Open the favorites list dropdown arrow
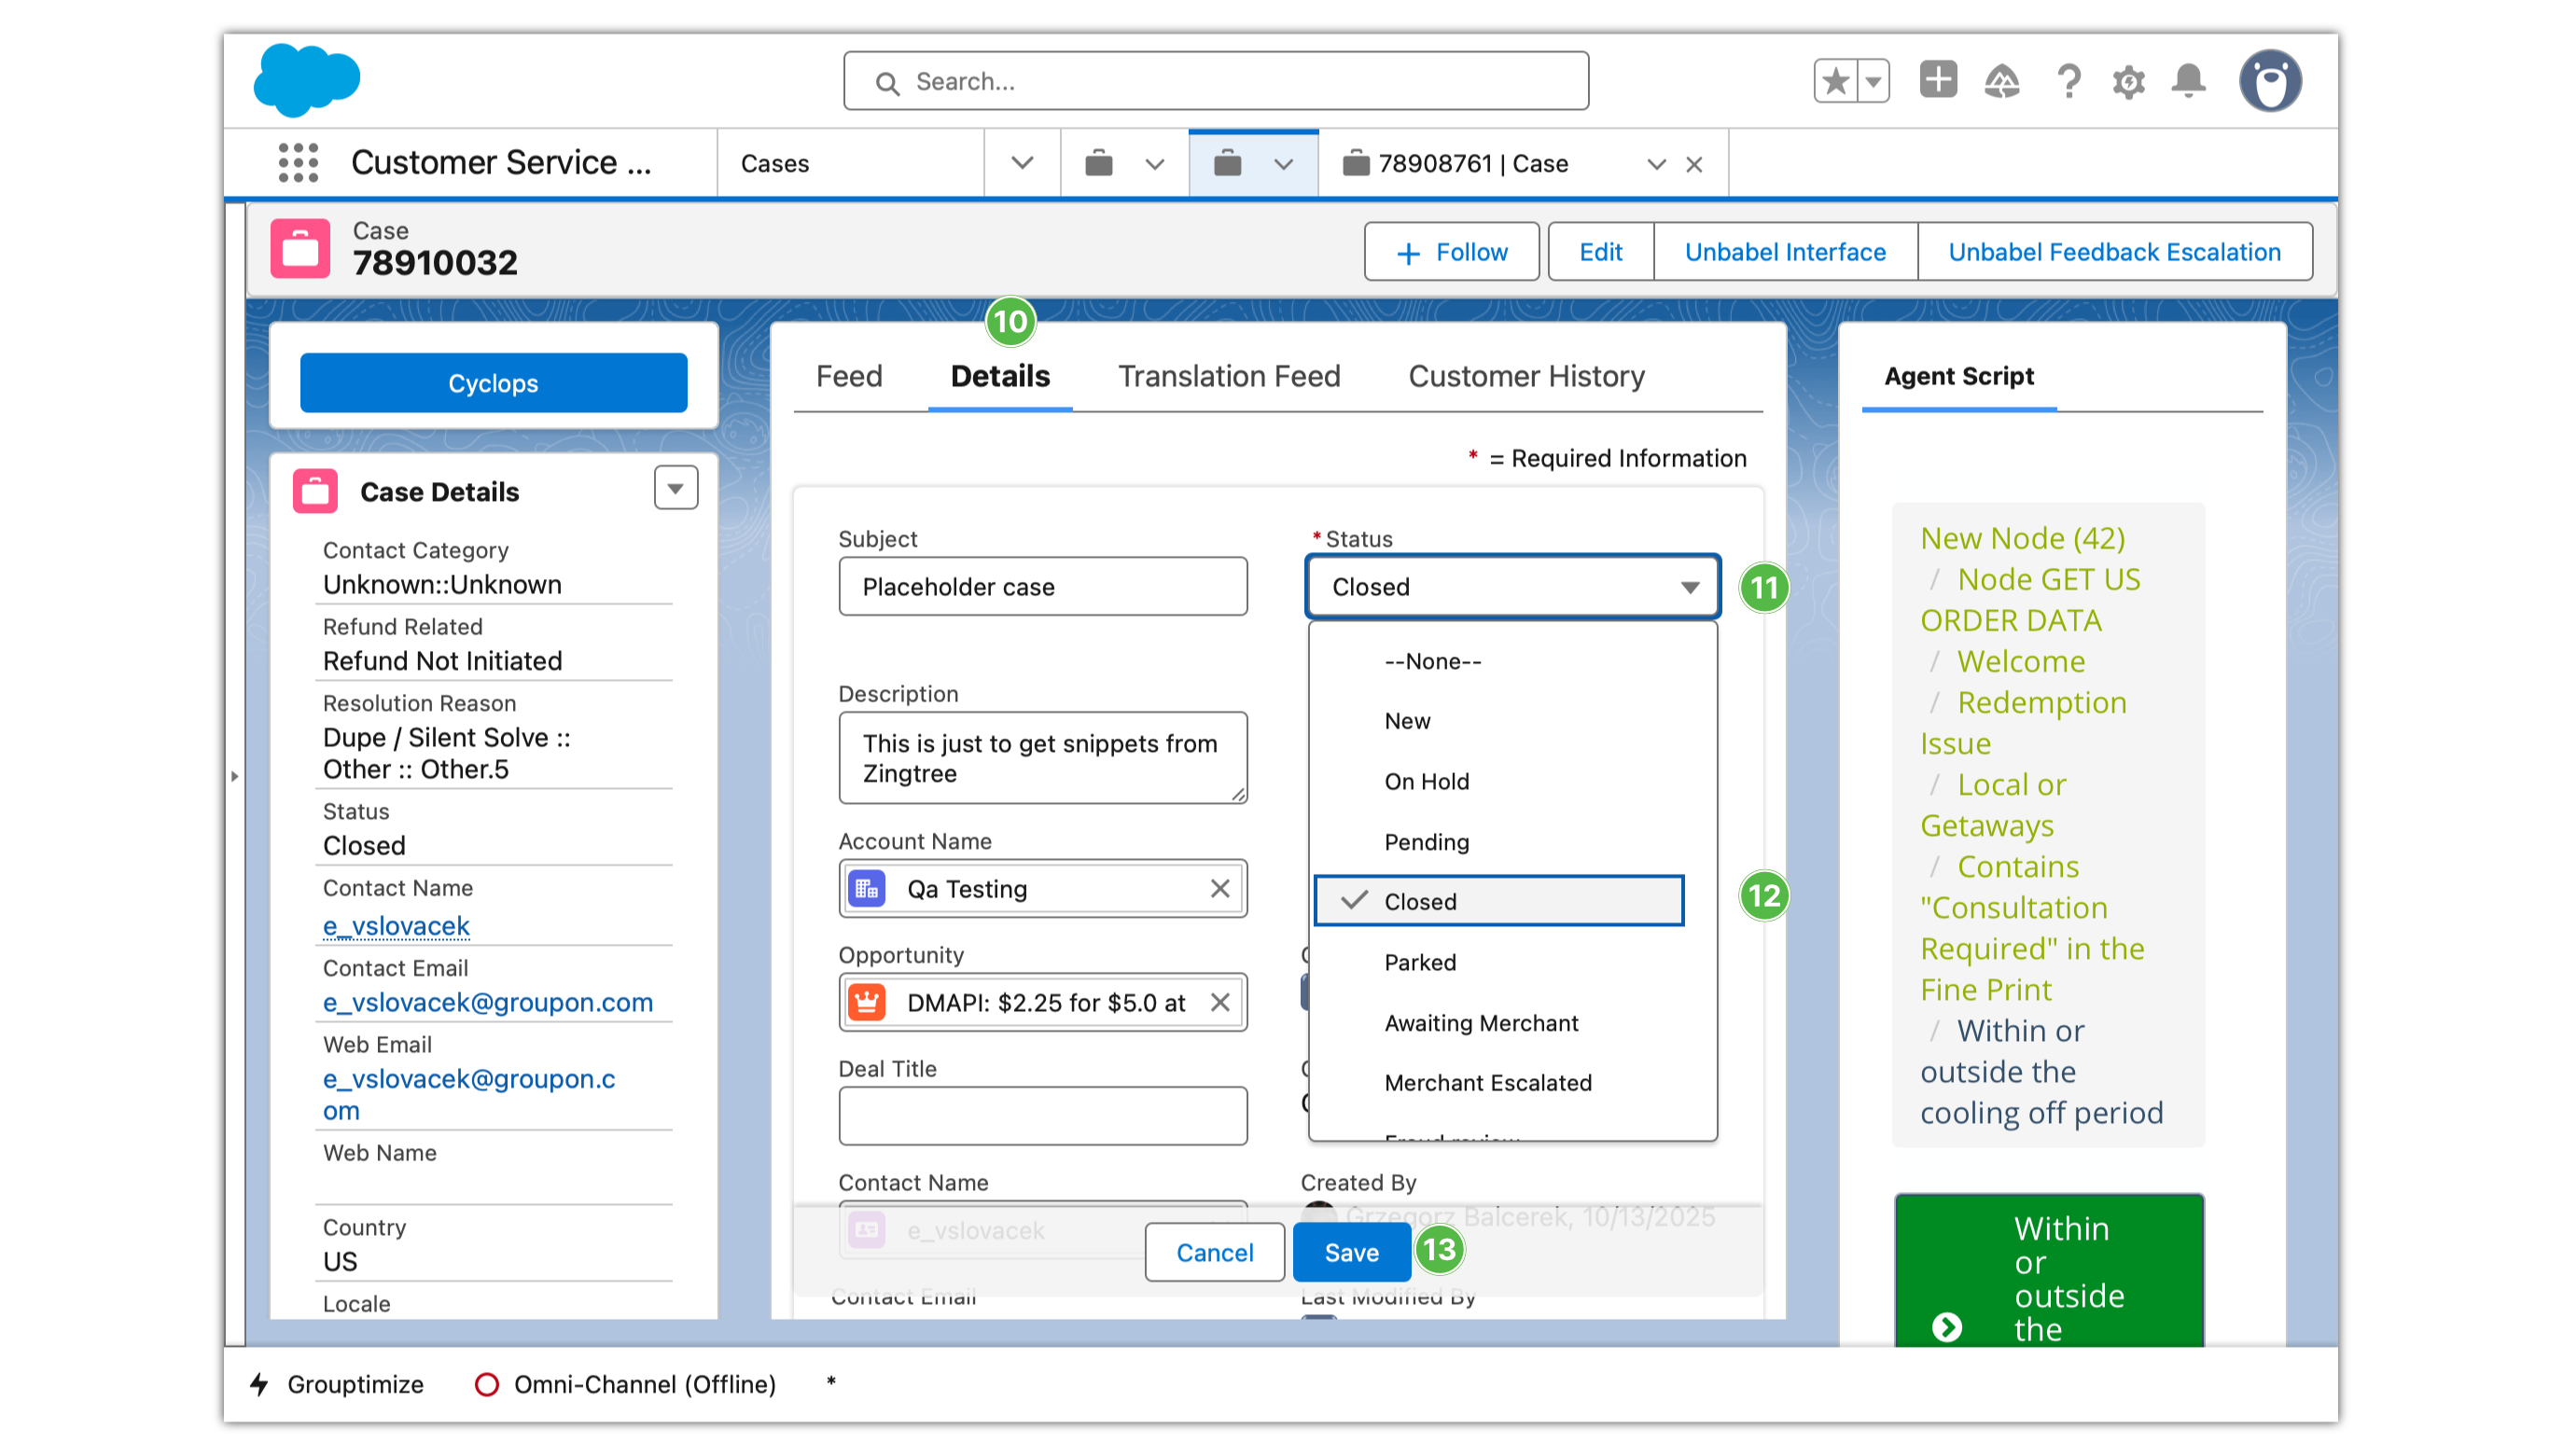Image resolution: width=2549 pixels, height=1456 pixels. 1873,81
